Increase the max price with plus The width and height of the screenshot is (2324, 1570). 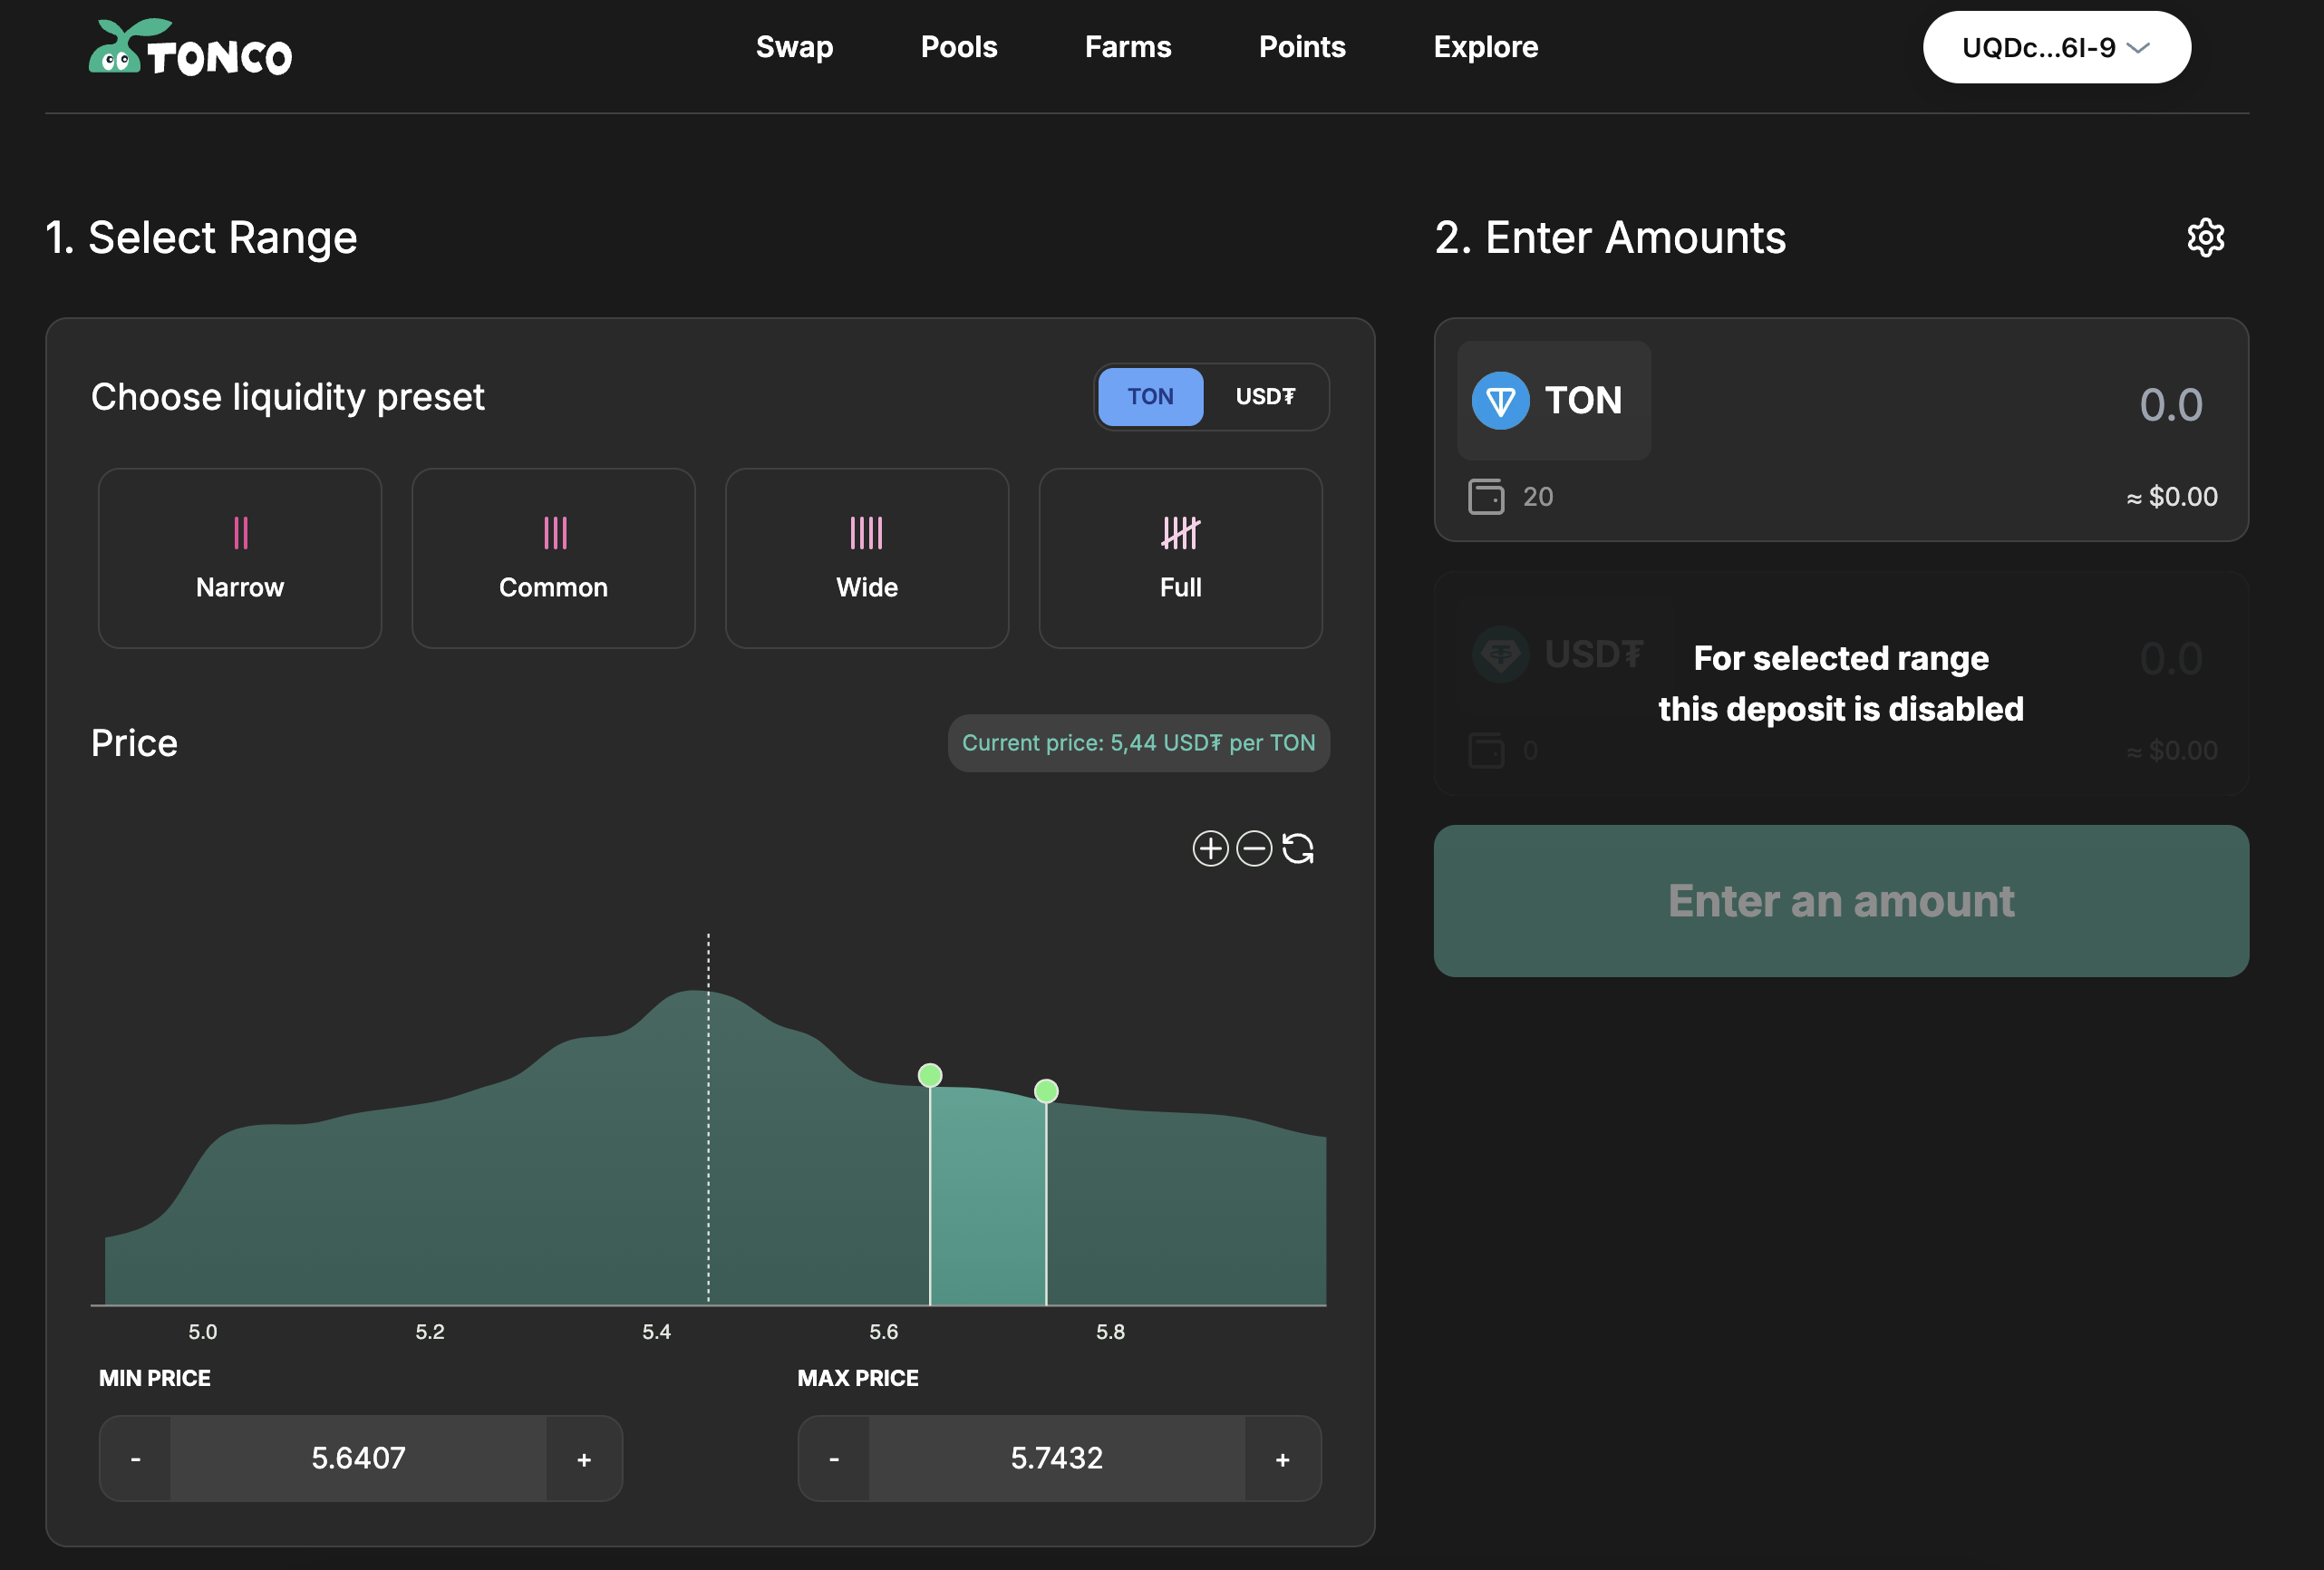pos(1282,1459)
